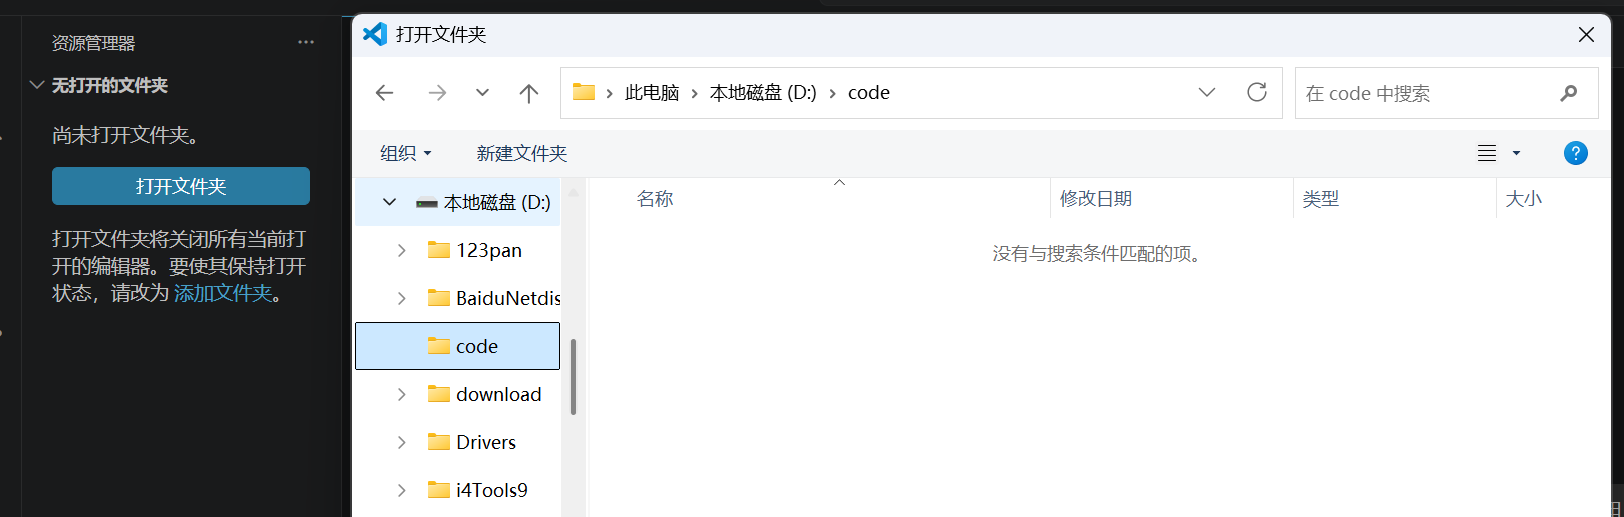Image resolution: width=1624 pixels, height=517 pixels.
Task: Select 此电脑 in address path
Action: [652, 93]
